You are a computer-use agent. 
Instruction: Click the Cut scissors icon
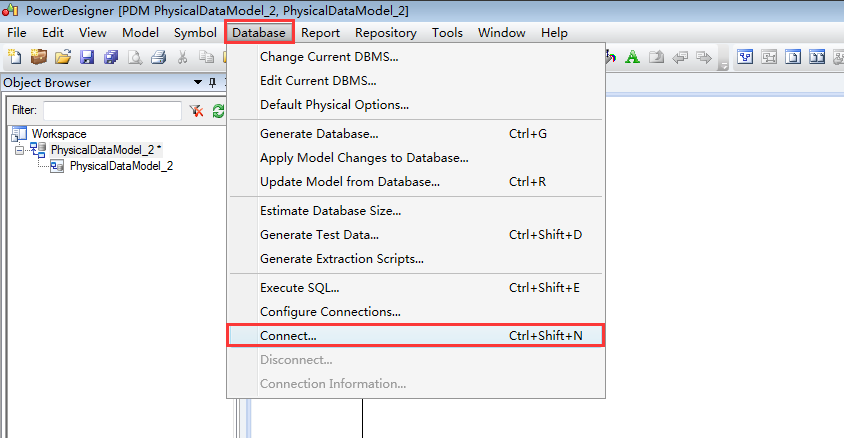(182, 57)
